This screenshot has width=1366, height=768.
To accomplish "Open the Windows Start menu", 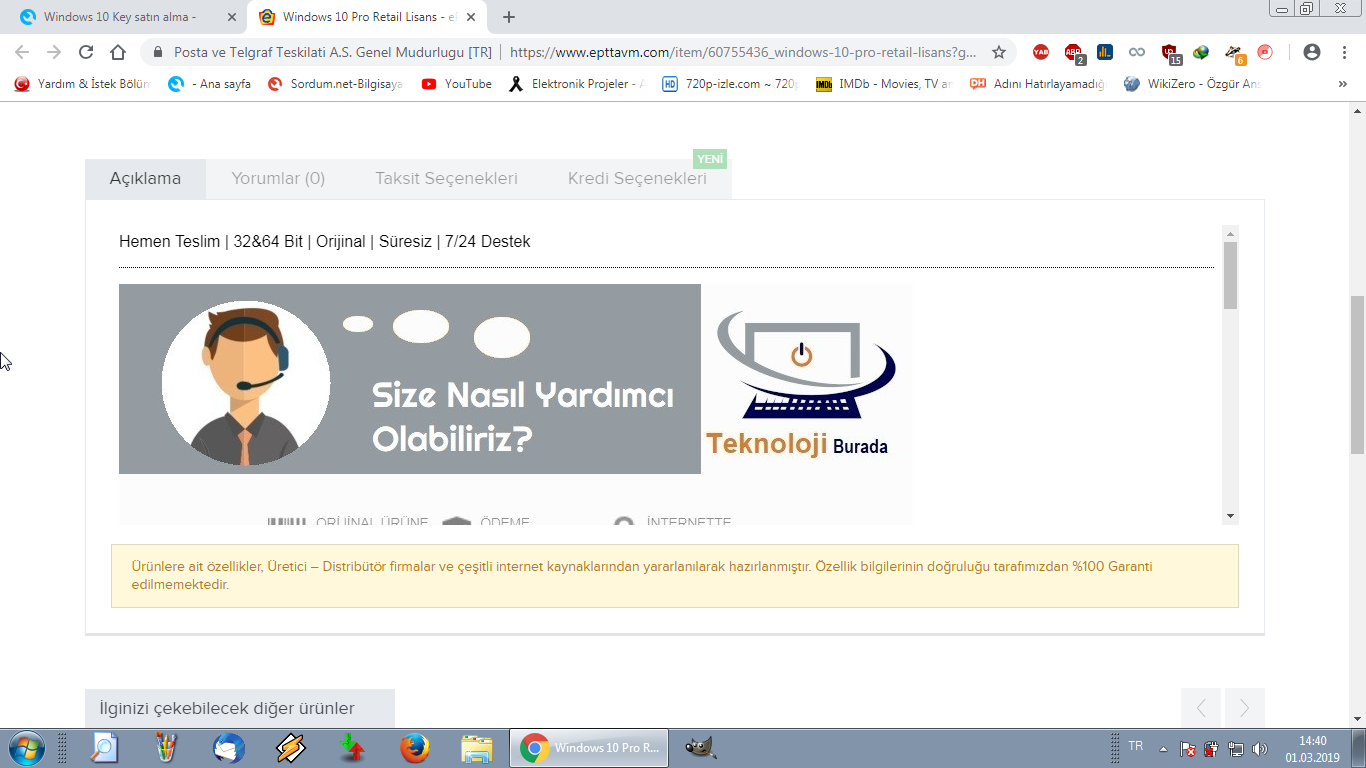I will 25,748.
